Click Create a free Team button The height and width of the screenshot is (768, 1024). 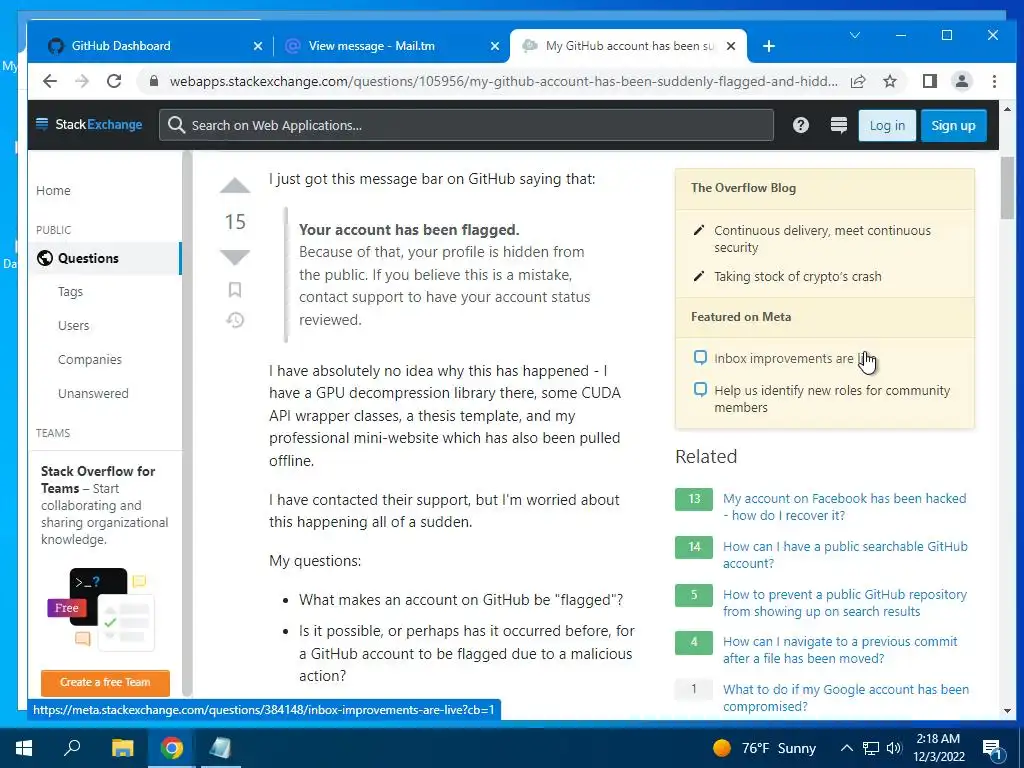(105, 682)
